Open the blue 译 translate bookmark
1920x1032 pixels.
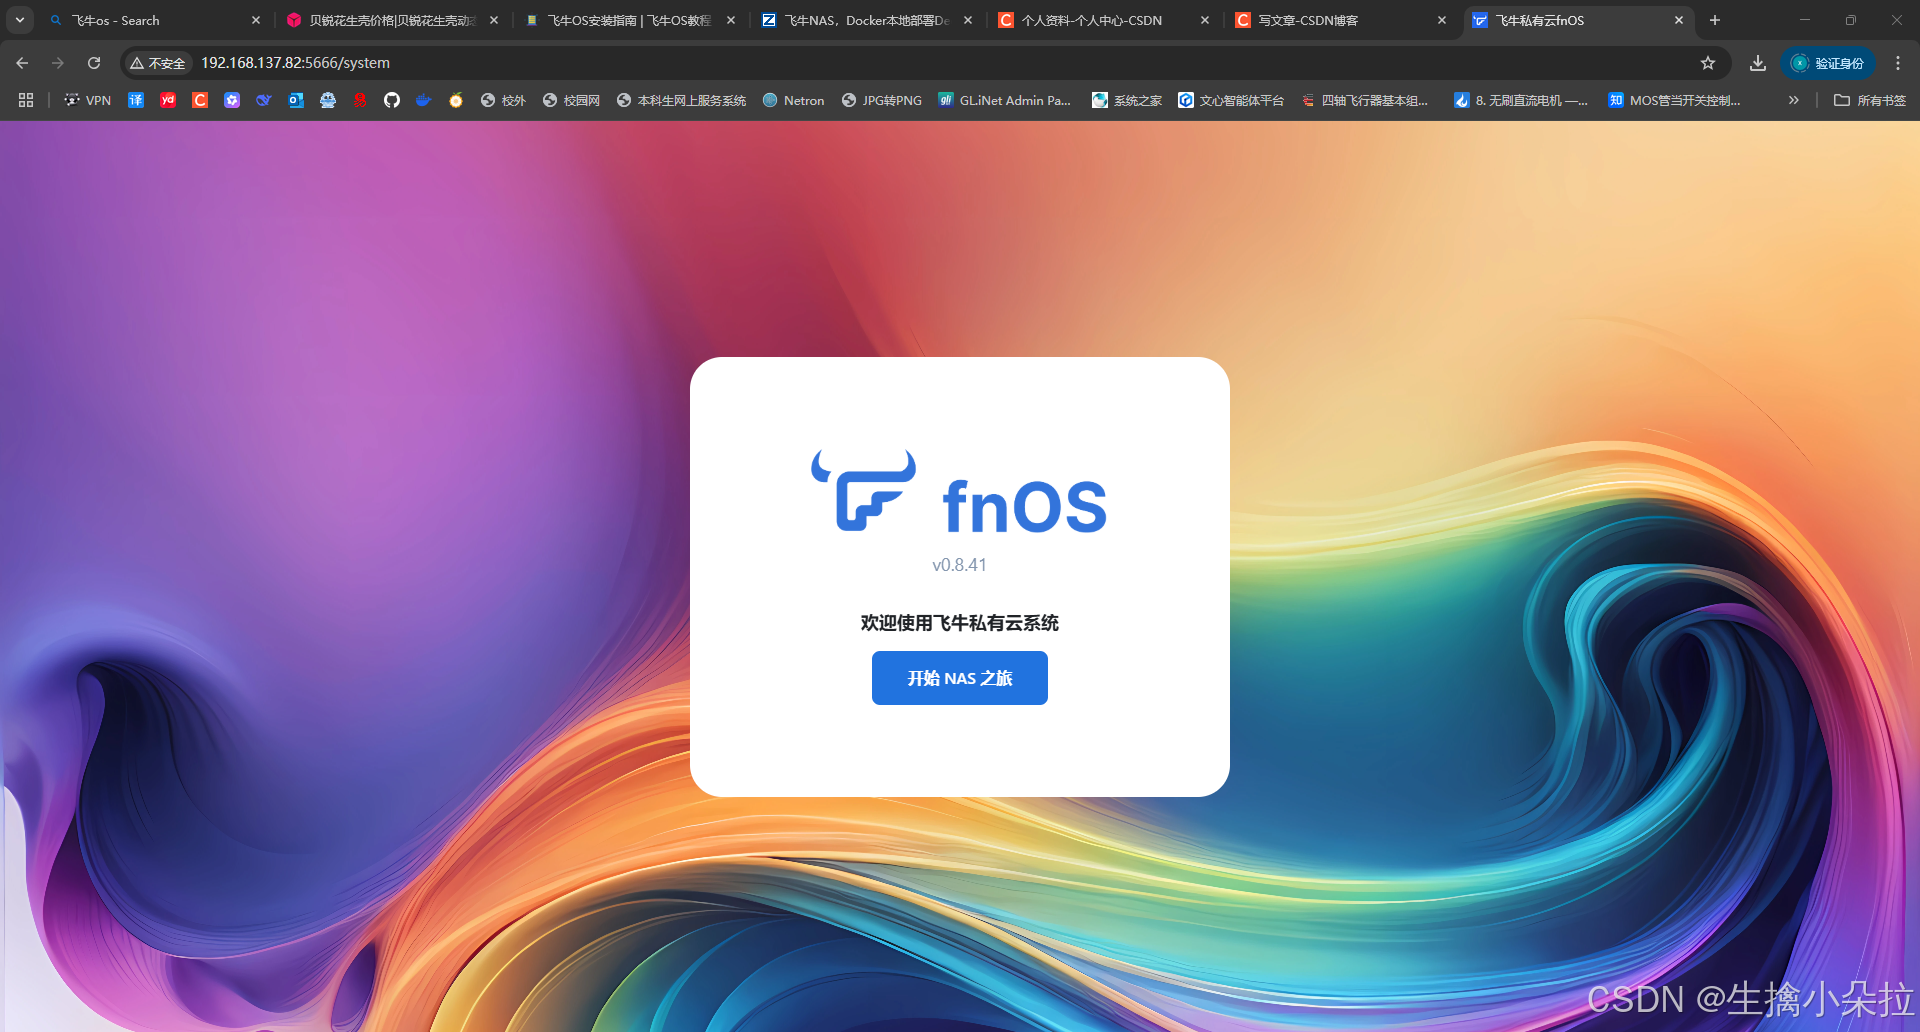(x=136, y=100)
